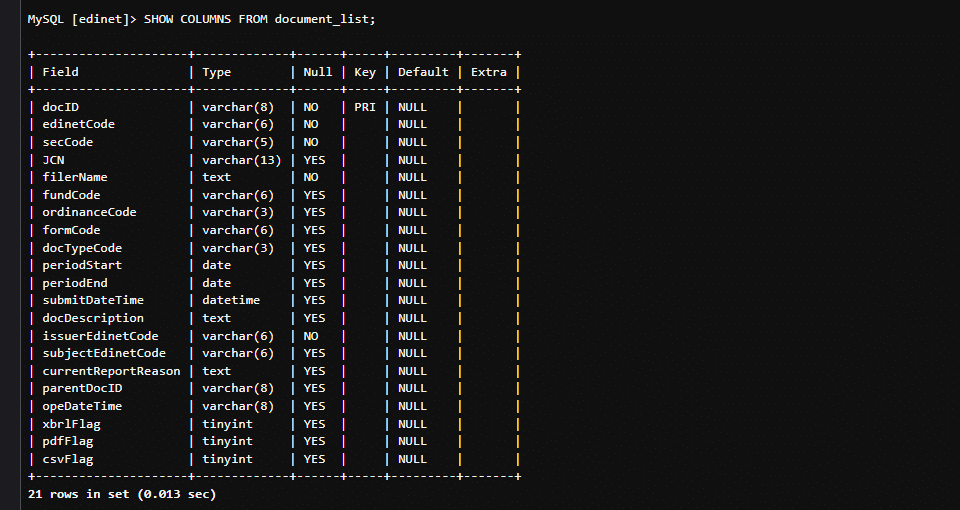The image size is (960, 510).
Task: Click the currentReportReason field name
Action: pos(111,371)
